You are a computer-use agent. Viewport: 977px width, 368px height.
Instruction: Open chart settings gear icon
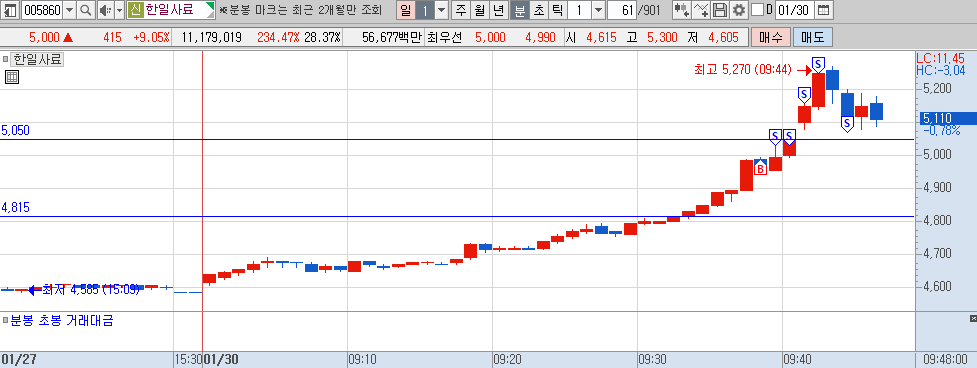pyautogui.click(x=739, y=10)
